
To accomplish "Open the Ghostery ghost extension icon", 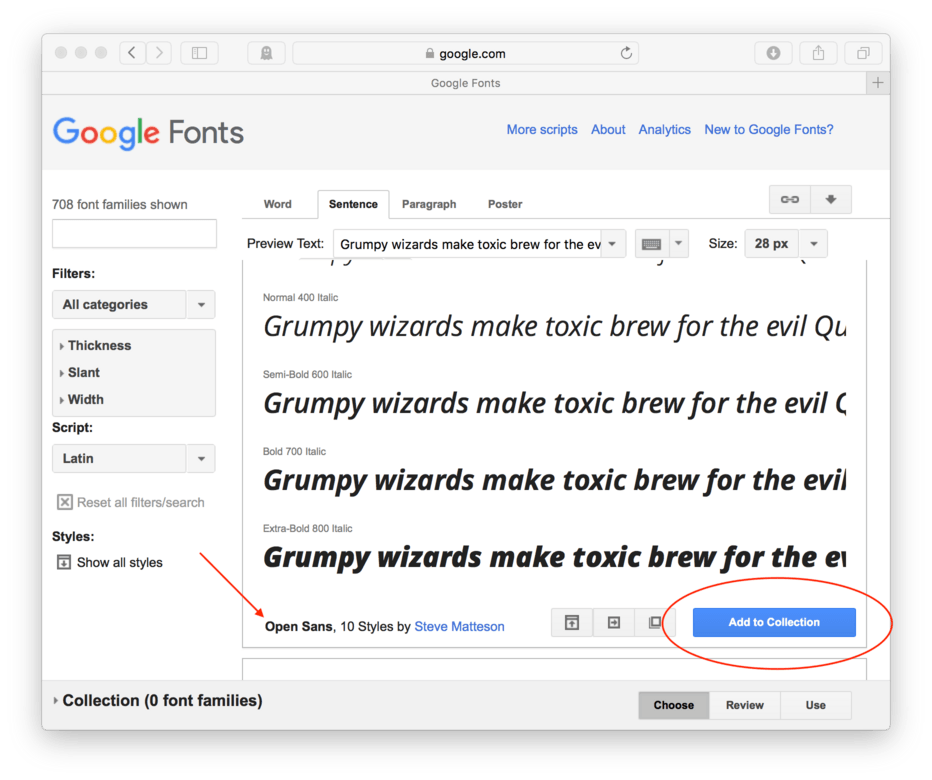I will [x=266, y=53].
